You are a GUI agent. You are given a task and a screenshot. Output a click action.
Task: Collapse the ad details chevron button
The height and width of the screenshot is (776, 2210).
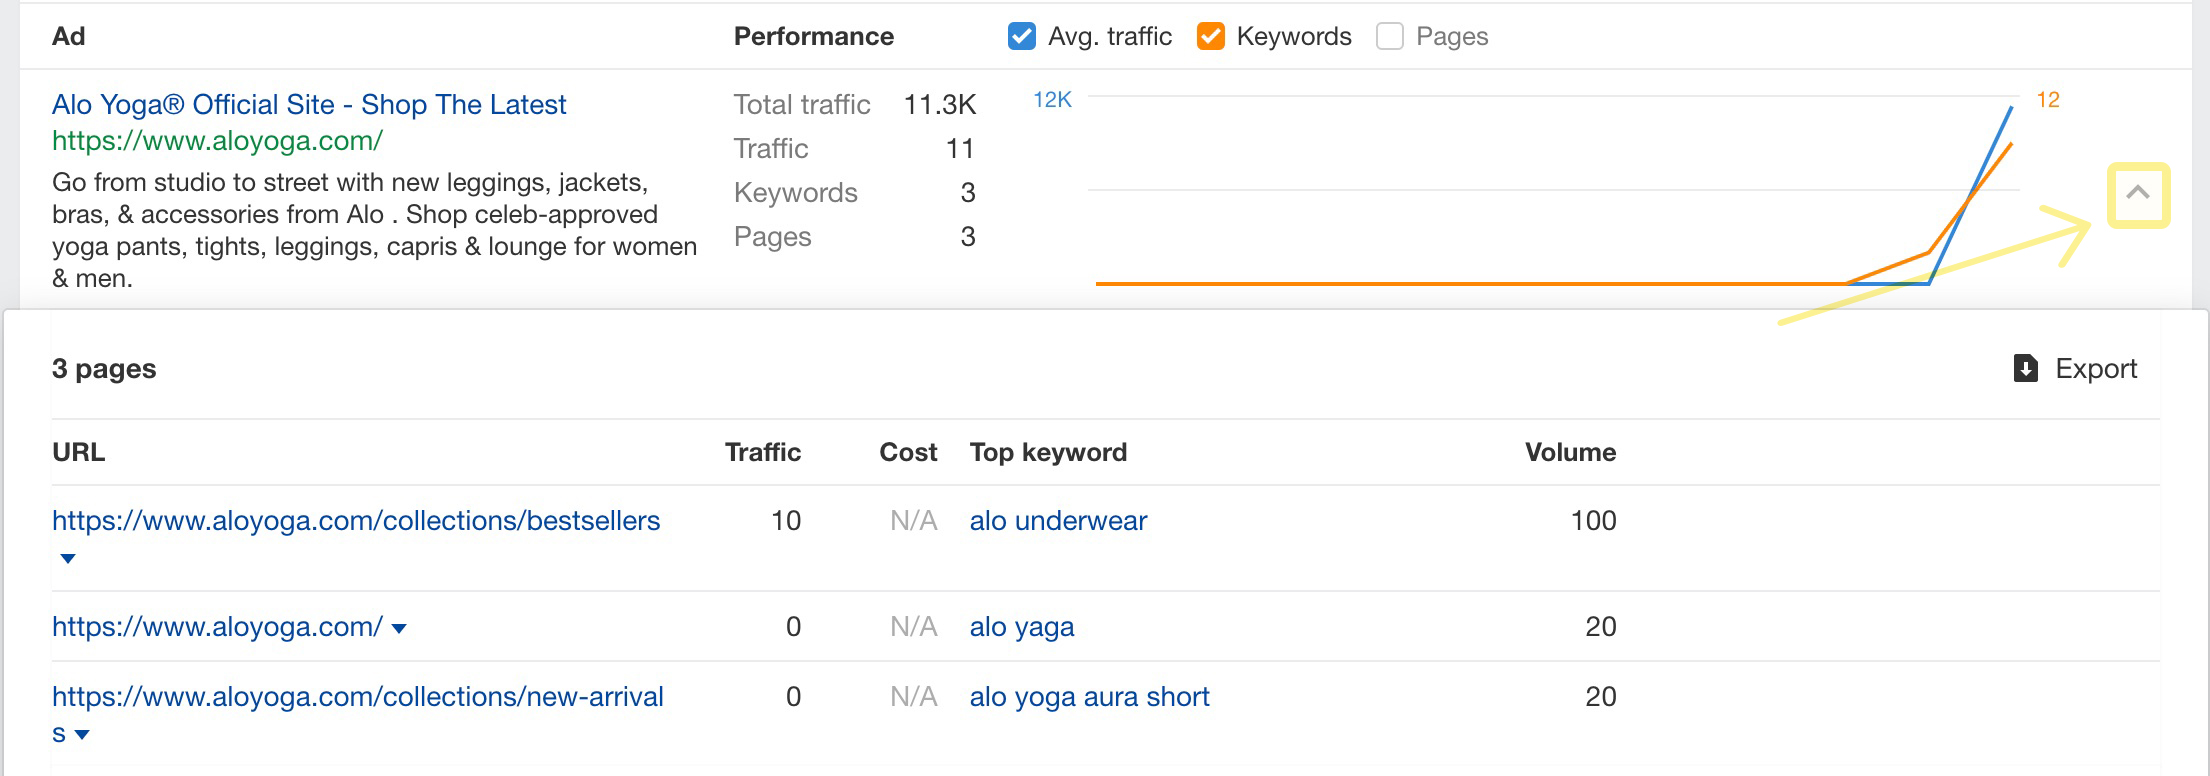[x=2138, y=194]
